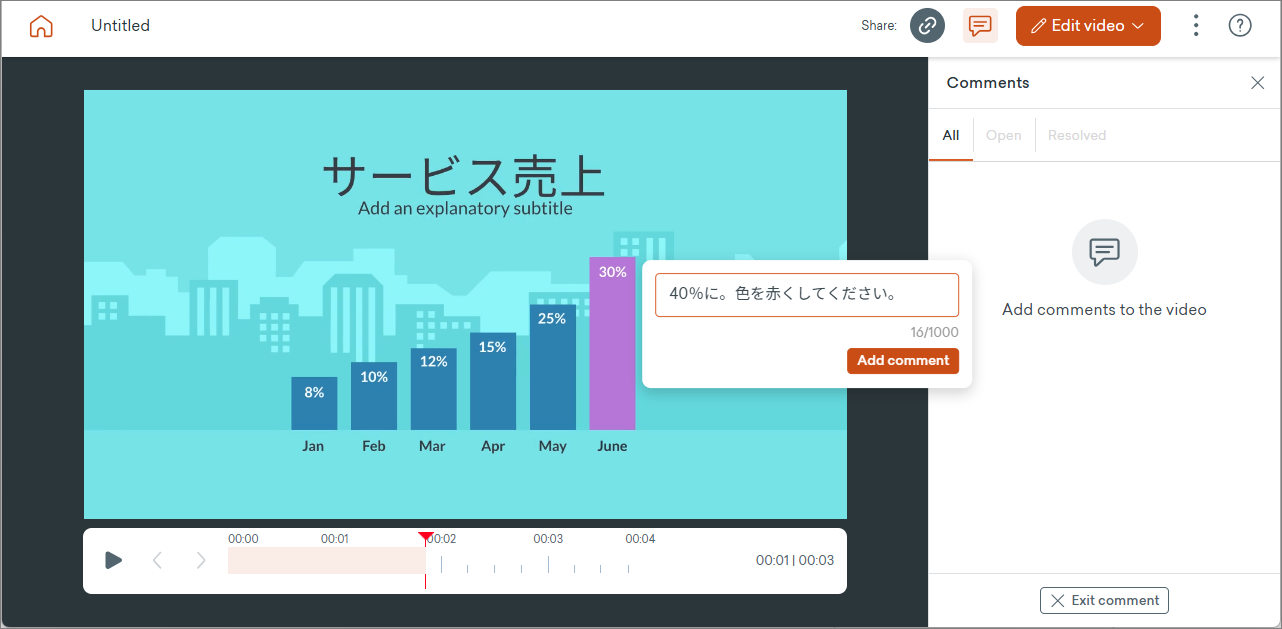Screen dimensions: 1282x629
Task: Click the 'Add an explanatory subtitle' text
Action: (465, 208)
